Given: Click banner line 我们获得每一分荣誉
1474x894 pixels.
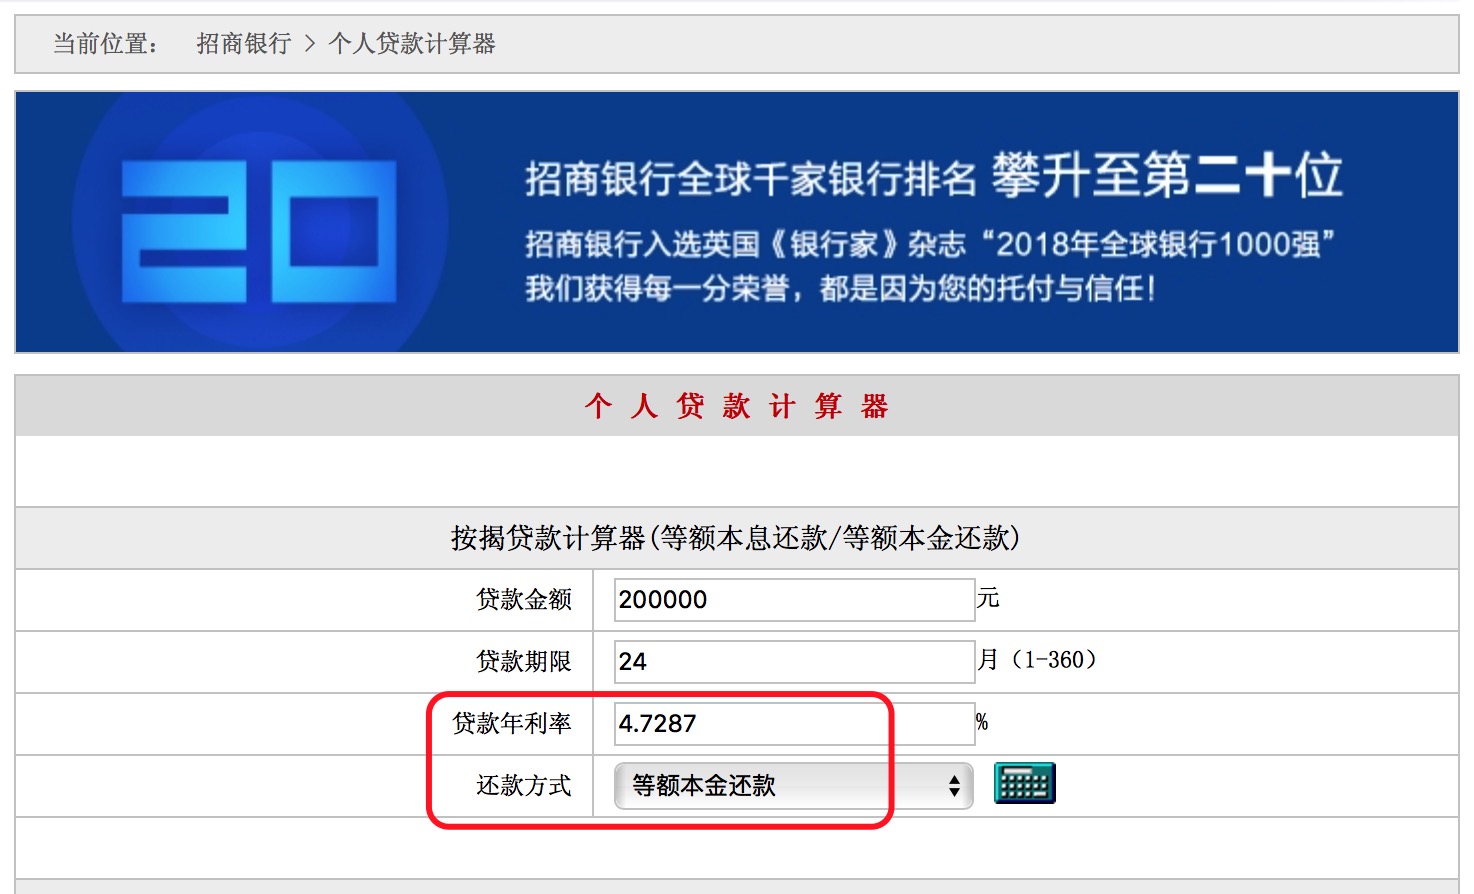Looking at the screenshot, I should click(840, 289).
